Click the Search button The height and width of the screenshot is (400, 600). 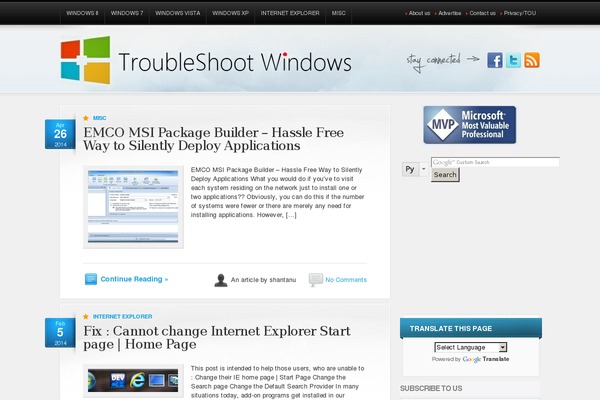pos(445,175)
